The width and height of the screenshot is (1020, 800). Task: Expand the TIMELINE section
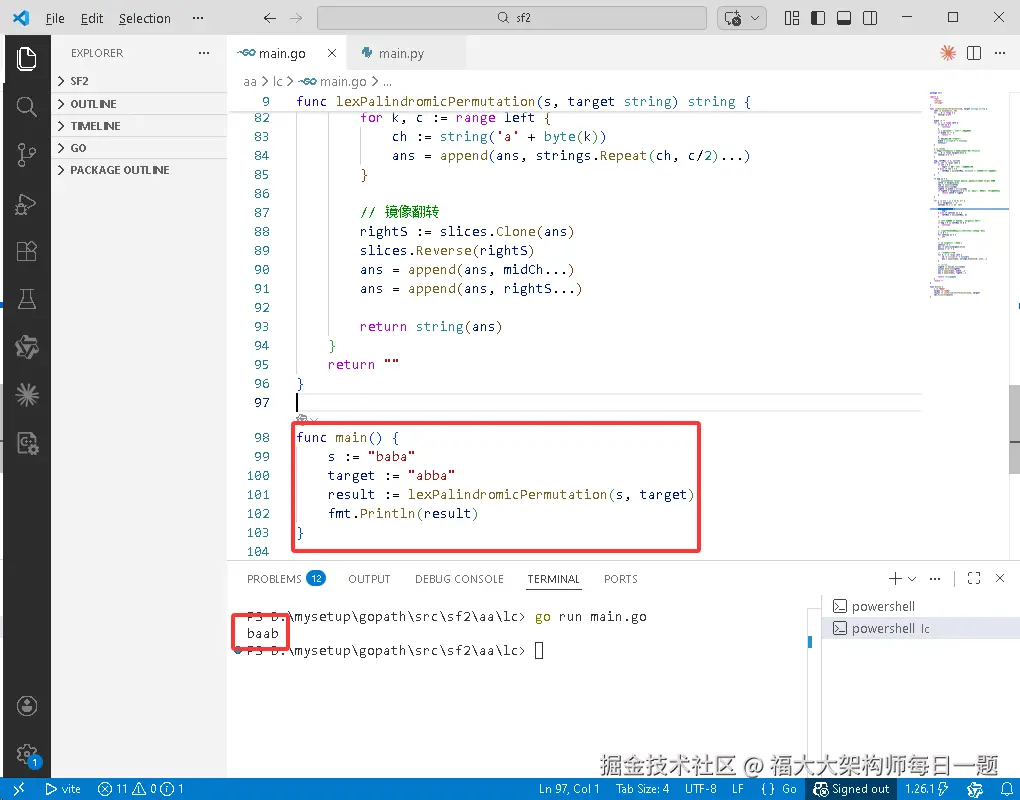139,126
